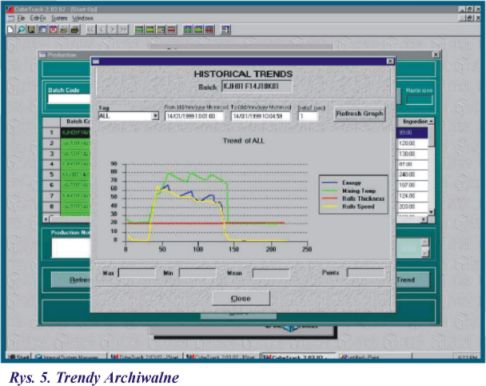This screenshot has height=386, width=486.
Task: Click the Refresh Graph button
Action: [x=359, y=114]
